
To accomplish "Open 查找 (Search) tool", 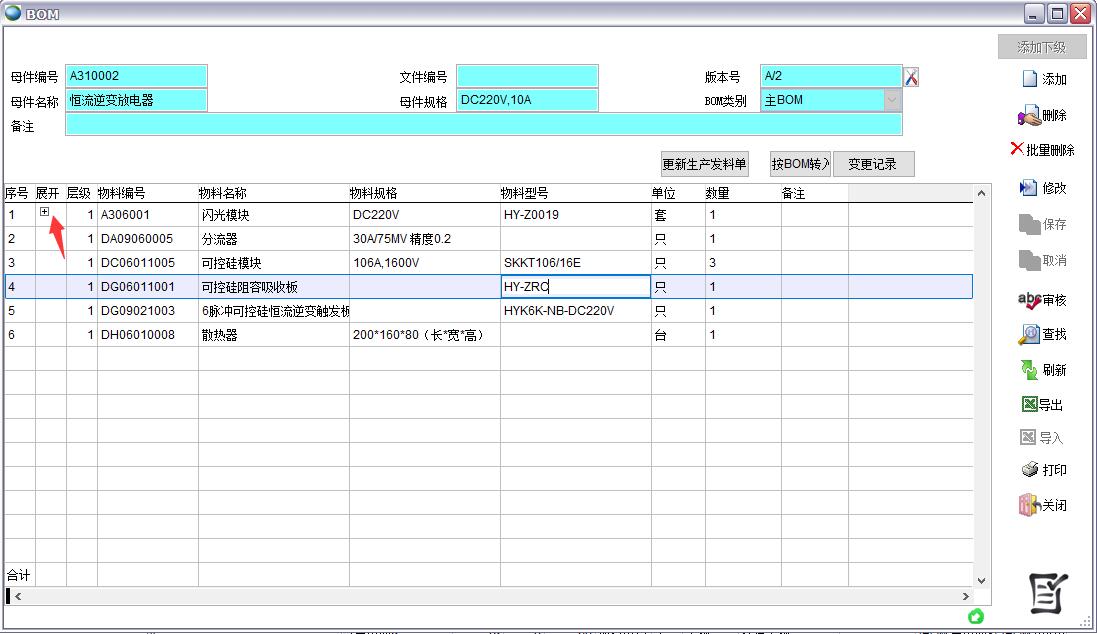I will point(1043,335).
